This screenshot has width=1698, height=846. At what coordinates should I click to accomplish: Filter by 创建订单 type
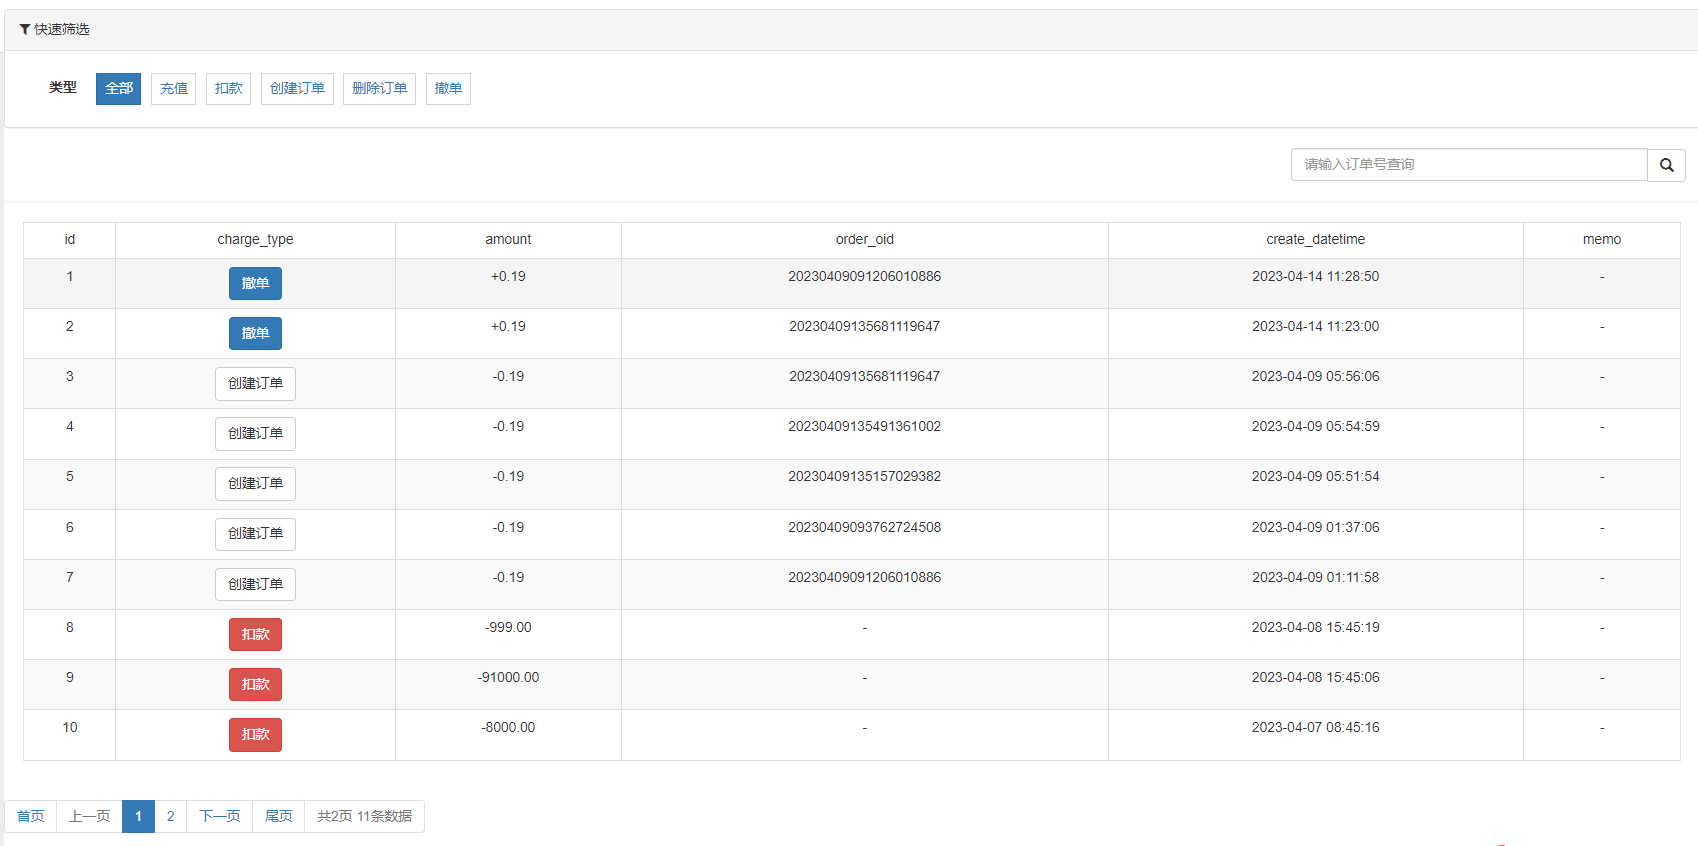tap(297, 89)
